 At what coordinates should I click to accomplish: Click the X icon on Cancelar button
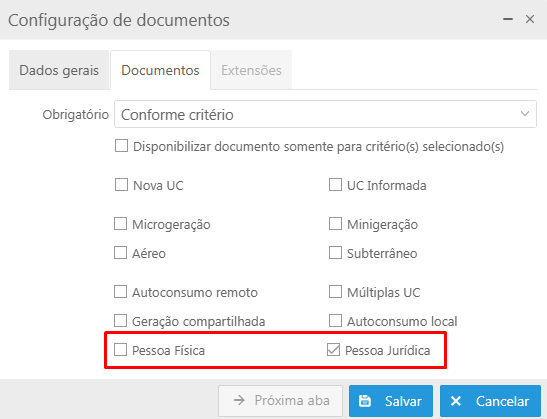[456, 401]
